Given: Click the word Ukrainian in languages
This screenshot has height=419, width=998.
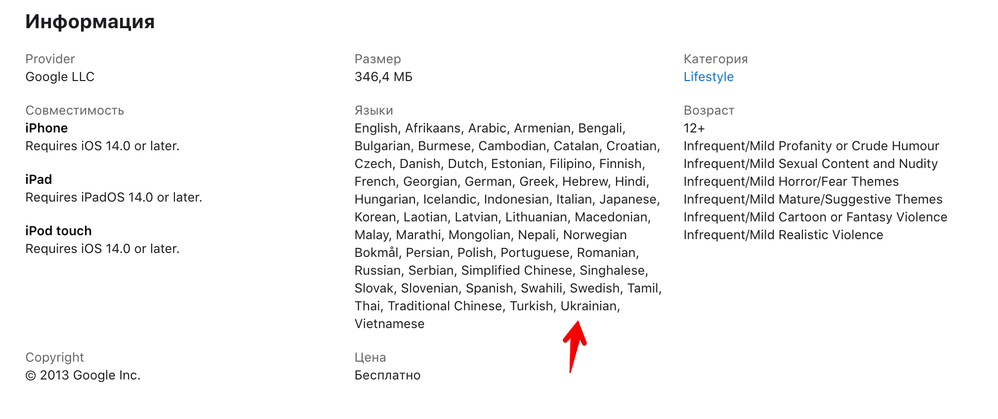Looking at the screenshot, I should [589, 306].
